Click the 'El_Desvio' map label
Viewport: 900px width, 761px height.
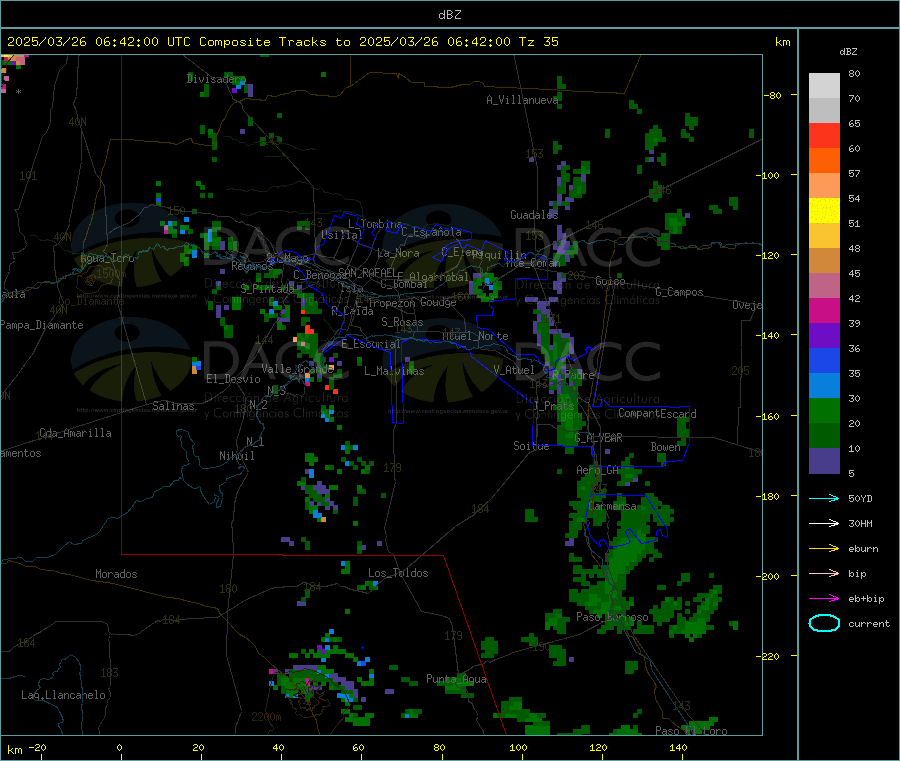[233, 379]
